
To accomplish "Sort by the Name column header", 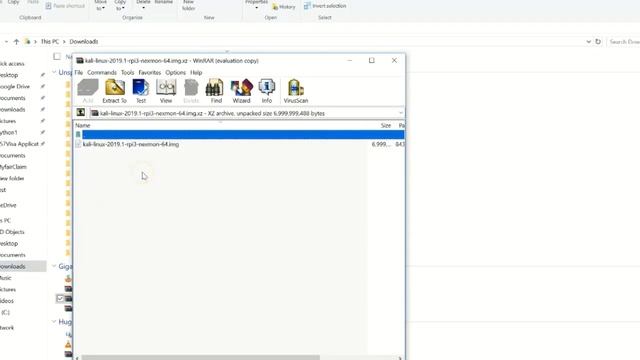I will (82, 125).
